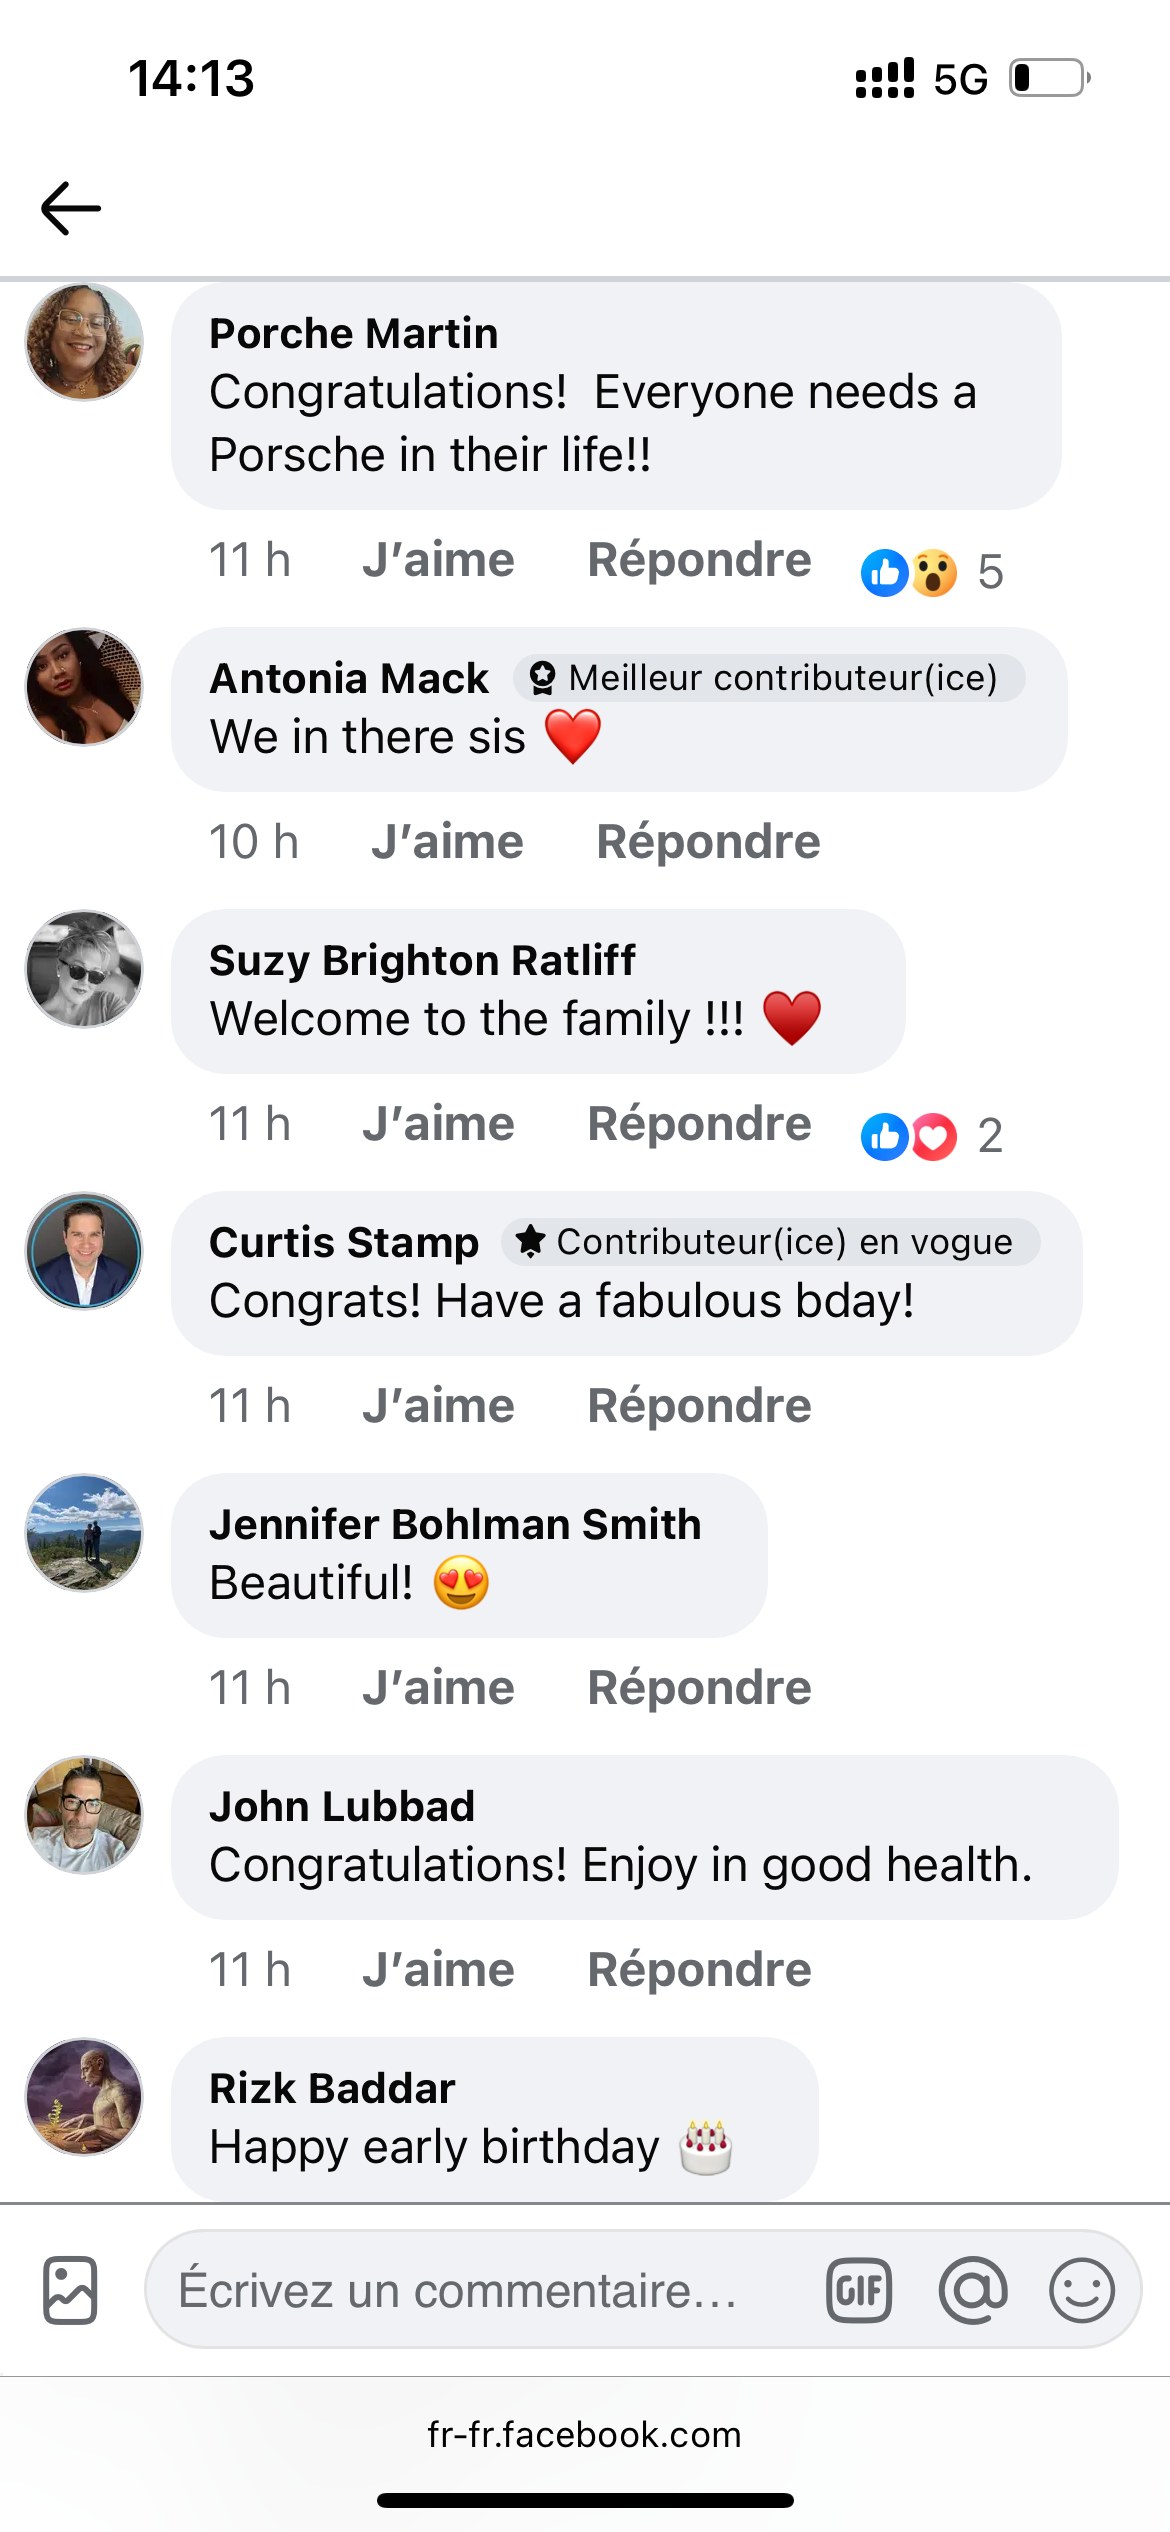
Task: Open the GIF picker
Action: [858, 2289]
